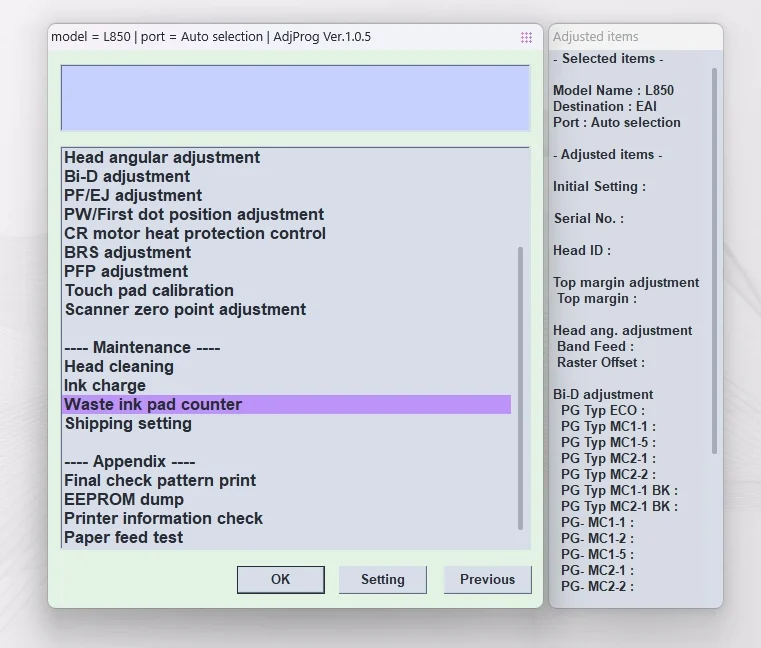Select Waste ink pad counter item
761x648 pixels.
[x=286, y=404]
